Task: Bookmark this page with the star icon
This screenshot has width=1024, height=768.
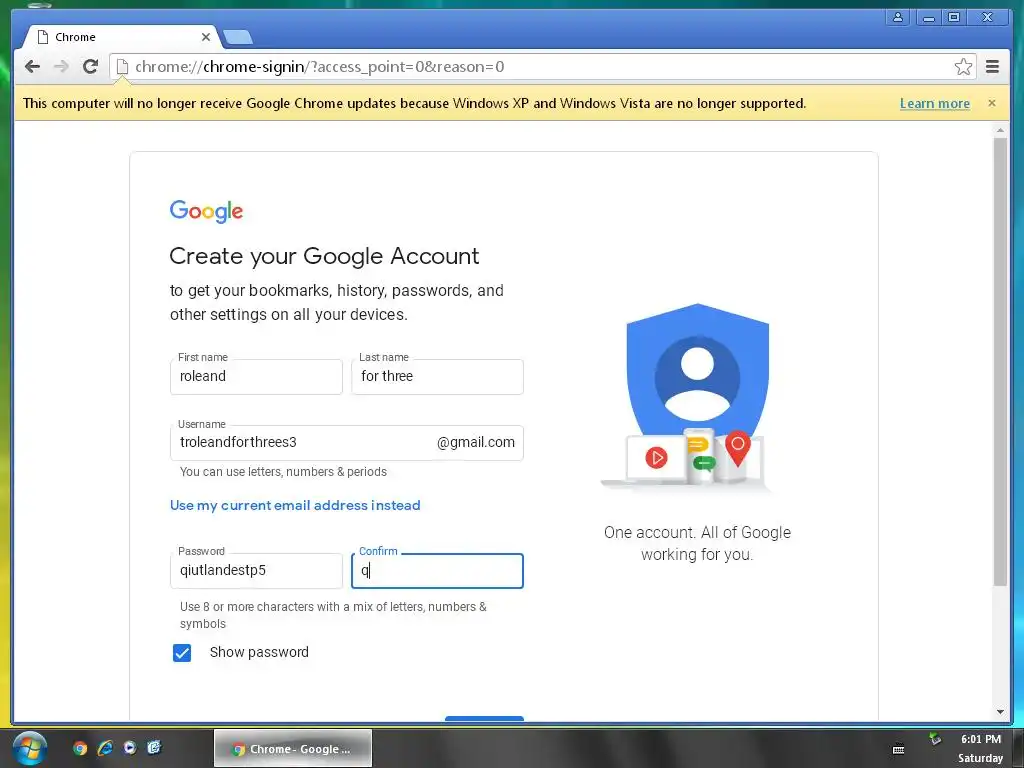Action: pyautogui.click(x=963, y=67)
